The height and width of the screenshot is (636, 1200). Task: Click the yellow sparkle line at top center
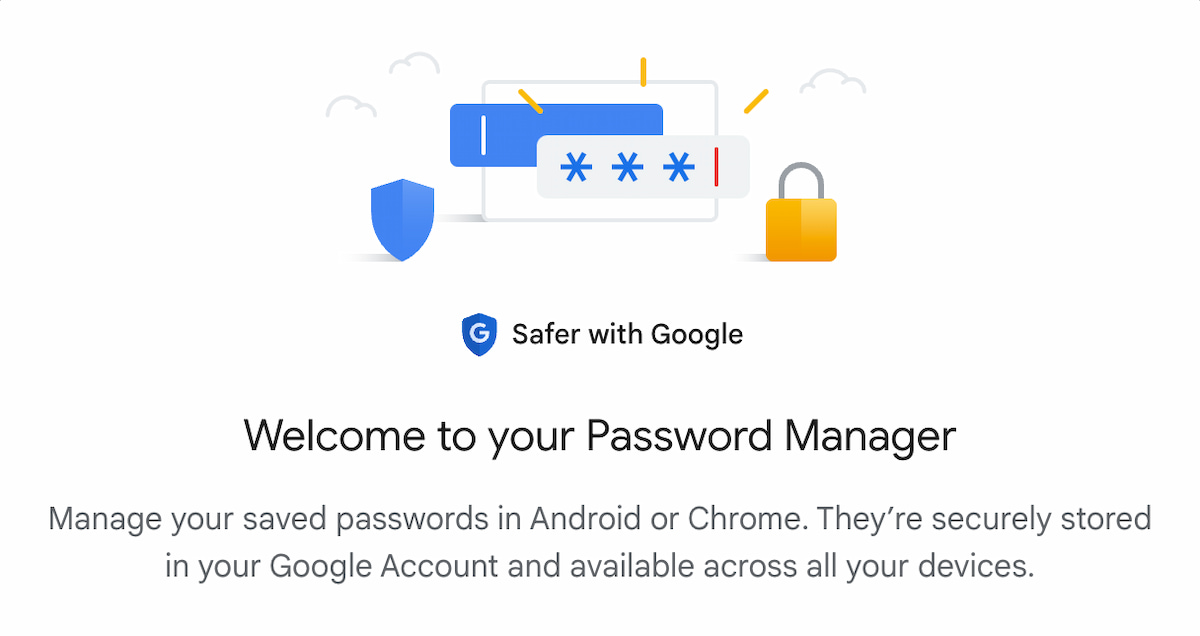[643, 71]
